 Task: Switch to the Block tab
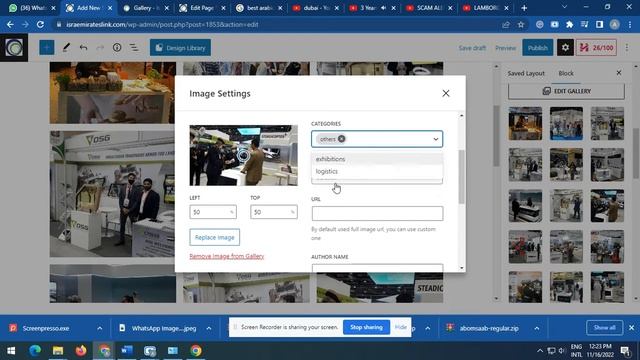pos(566,73)
